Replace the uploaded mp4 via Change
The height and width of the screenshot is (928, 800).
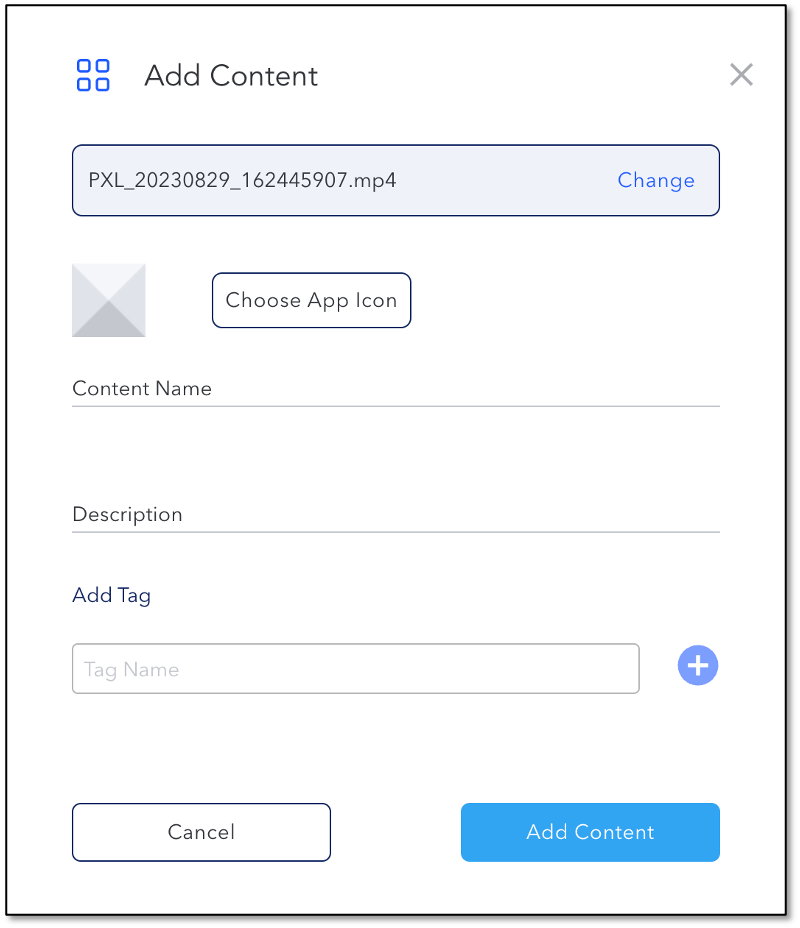pos(656,180)
